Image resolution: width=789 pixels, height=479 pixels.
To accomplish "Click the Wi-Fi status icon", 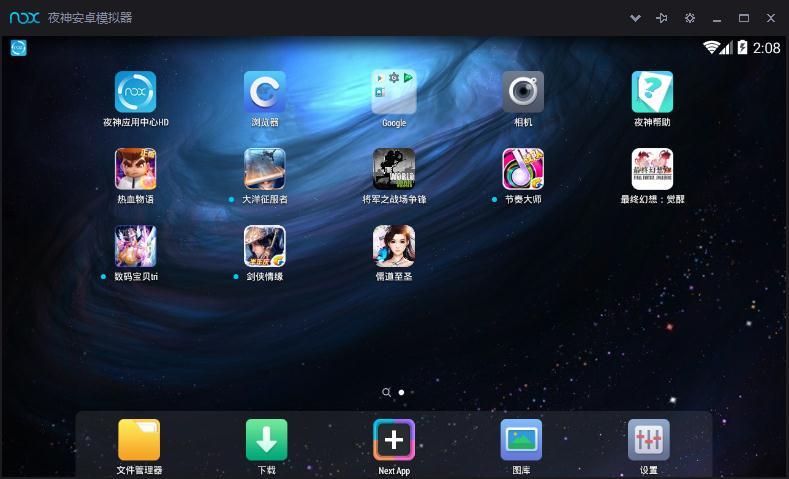I will coord(711,47).
